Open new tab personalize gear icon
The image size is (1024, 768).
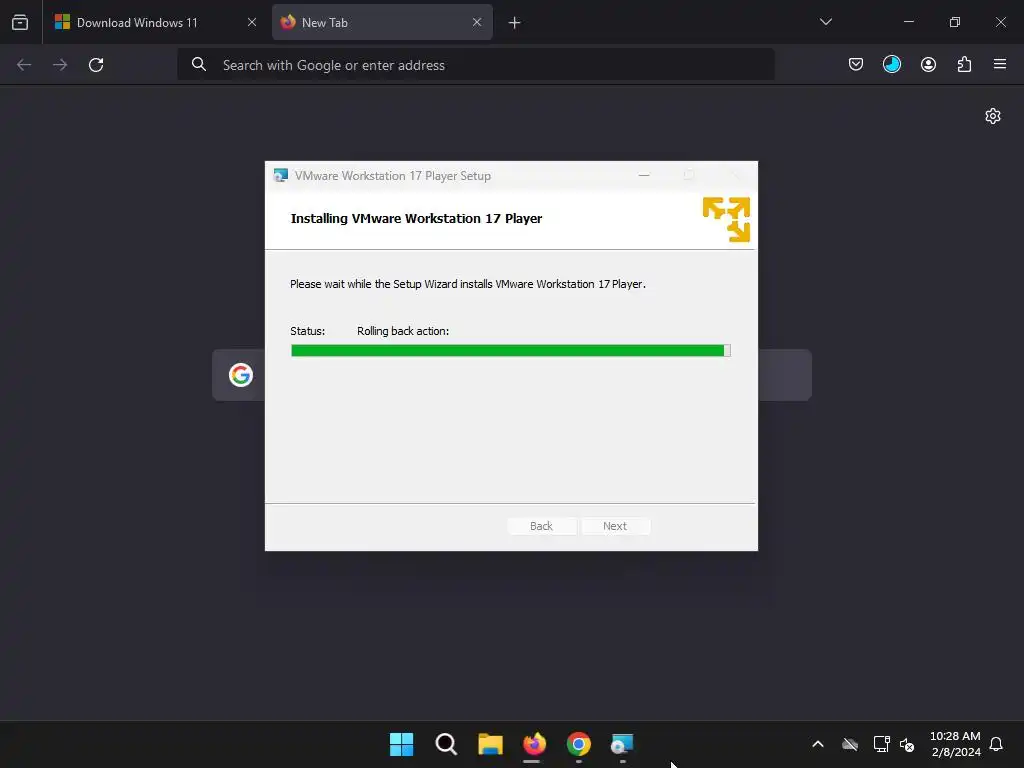pyautogui.click(x=993, y=116)
